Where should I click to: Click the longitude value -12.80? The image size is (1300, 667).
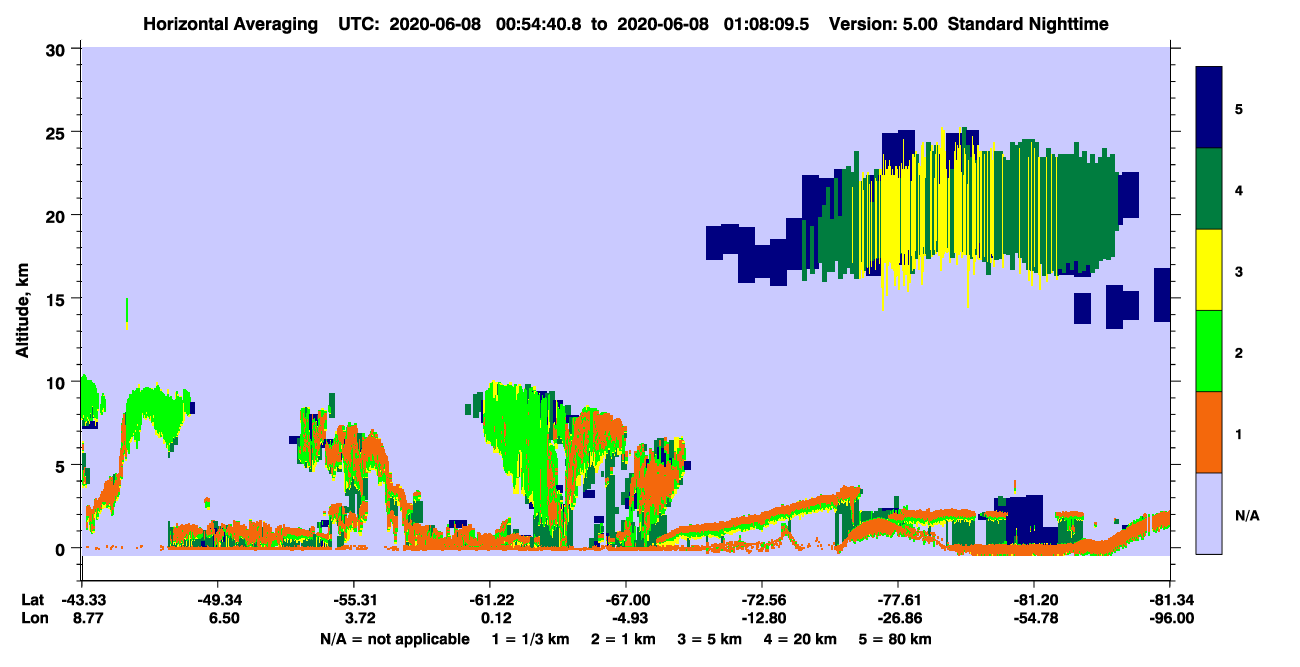[762, 619]
